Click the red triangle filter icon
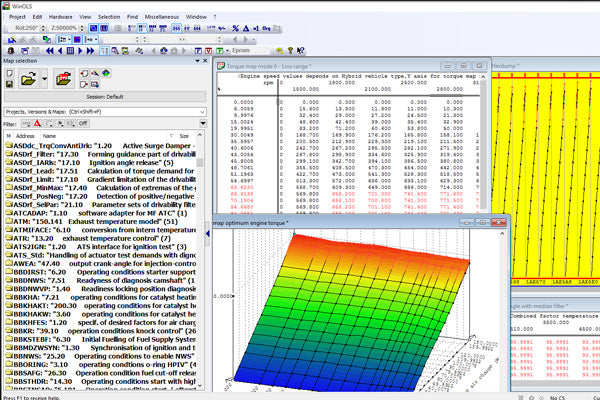The image size is (600, 400). pos(37,123)
